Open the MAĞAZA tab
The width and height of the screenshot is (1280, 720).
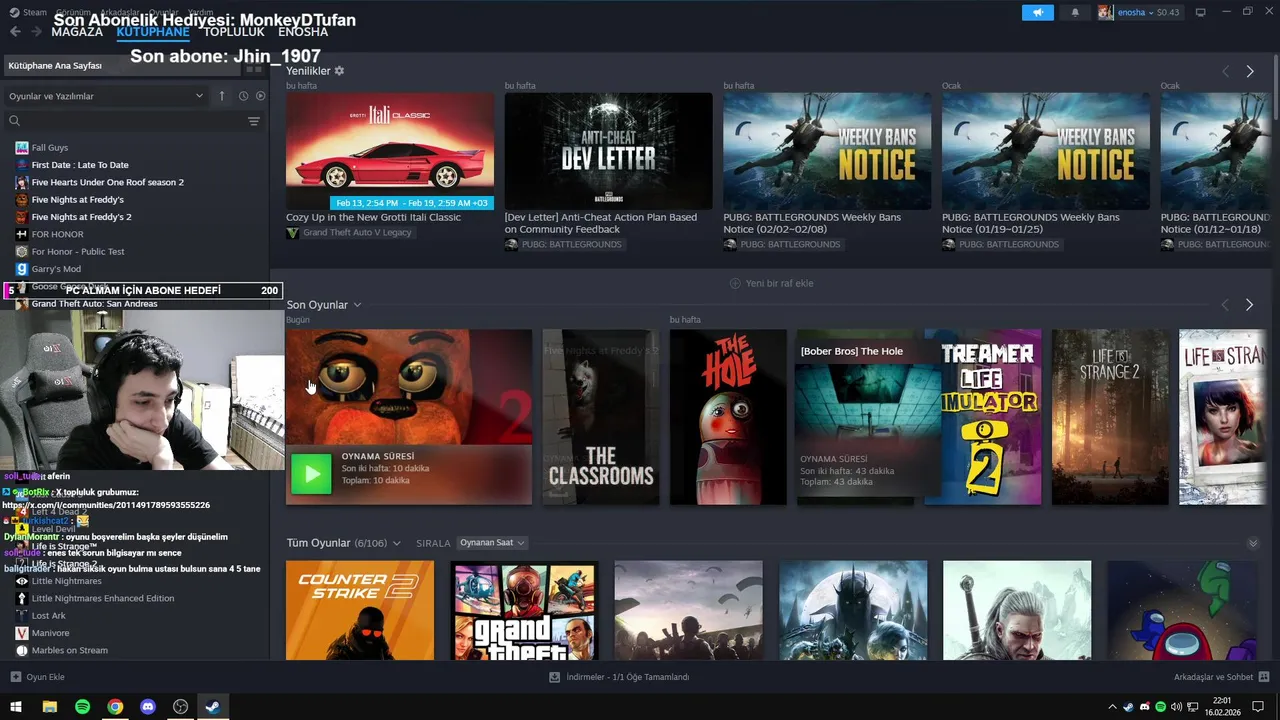[77, 32]
